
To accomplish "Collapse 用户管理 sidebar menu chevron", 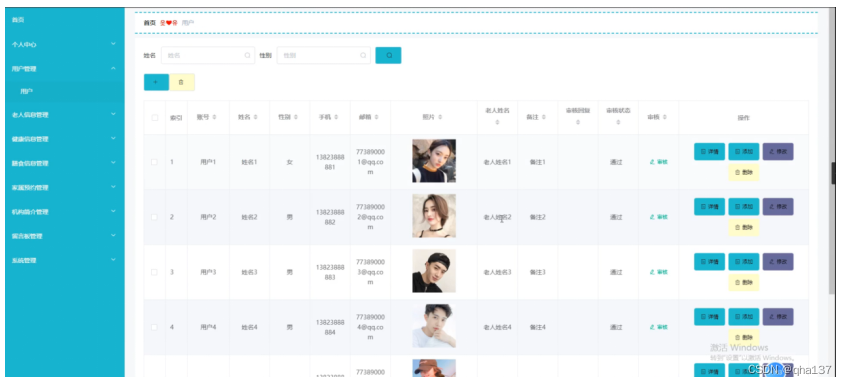I will 113,68.
